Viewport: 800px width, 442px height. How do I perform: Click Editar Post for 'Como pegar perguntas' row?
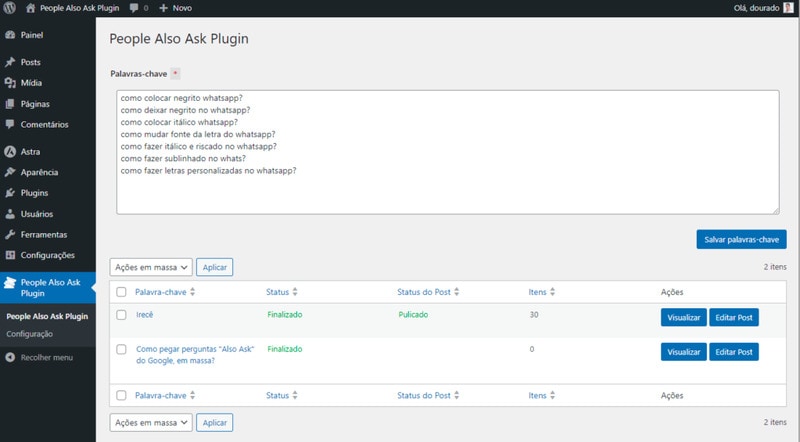734,352
